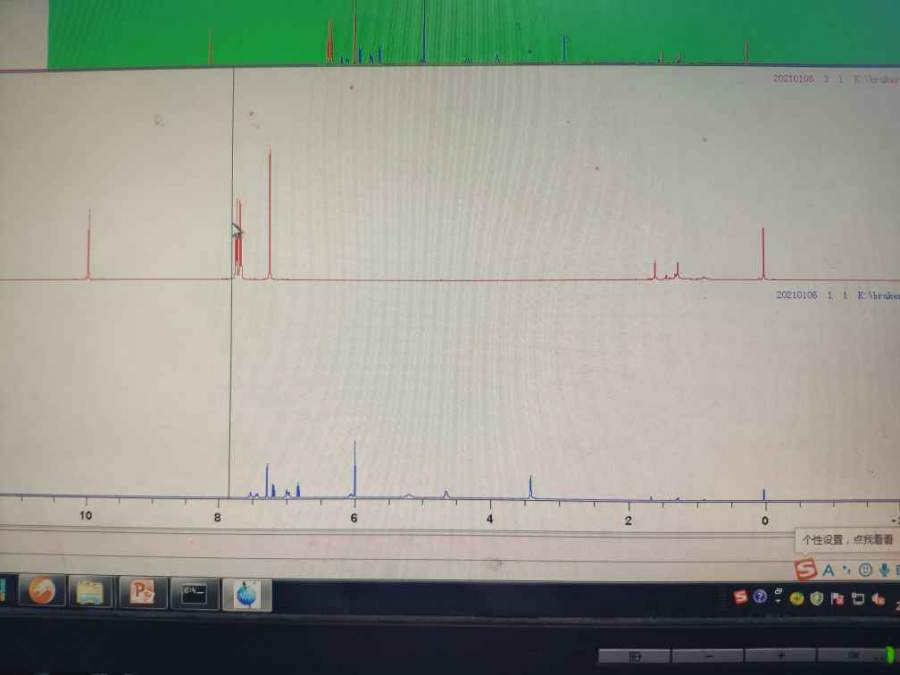Open the file explorer taskbar icon
This screenshot has height=675, width=900.
pos(90,592)
